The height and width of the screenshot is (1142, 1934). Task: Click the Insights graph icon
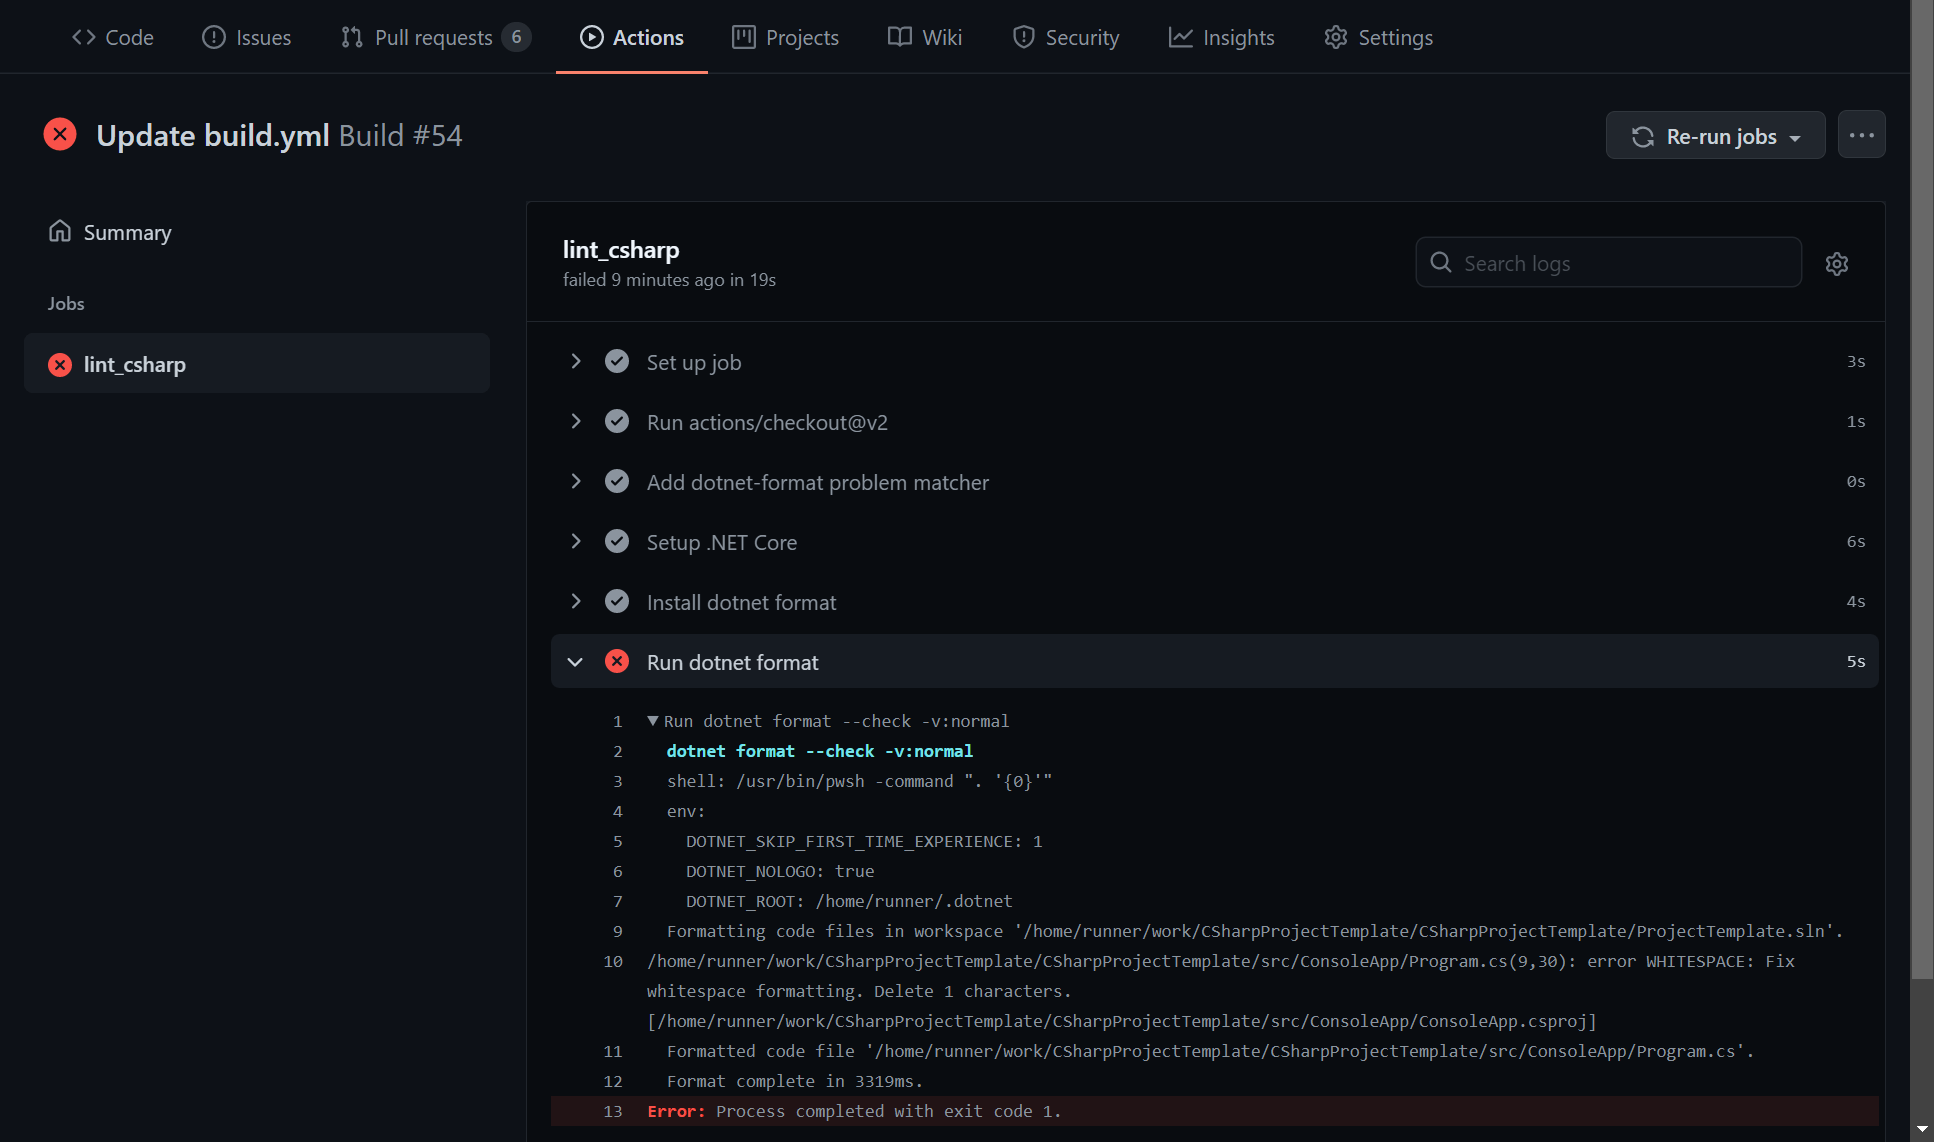[x=1180, y=38]
